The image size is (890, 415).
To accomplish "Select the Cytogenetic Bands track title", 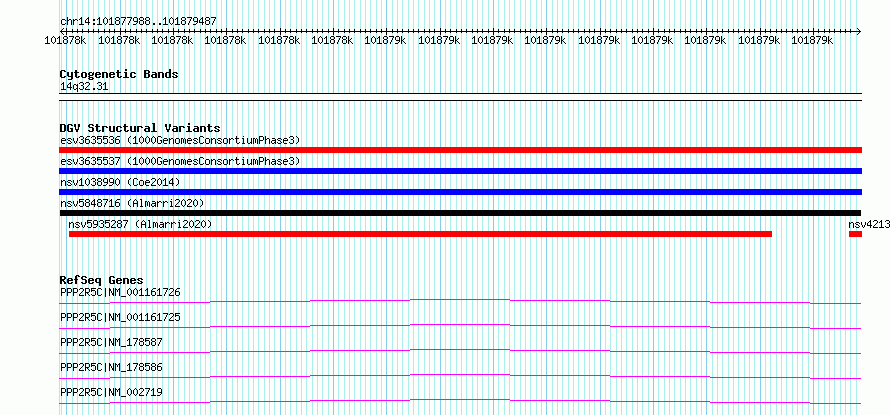I will point(119,74).
